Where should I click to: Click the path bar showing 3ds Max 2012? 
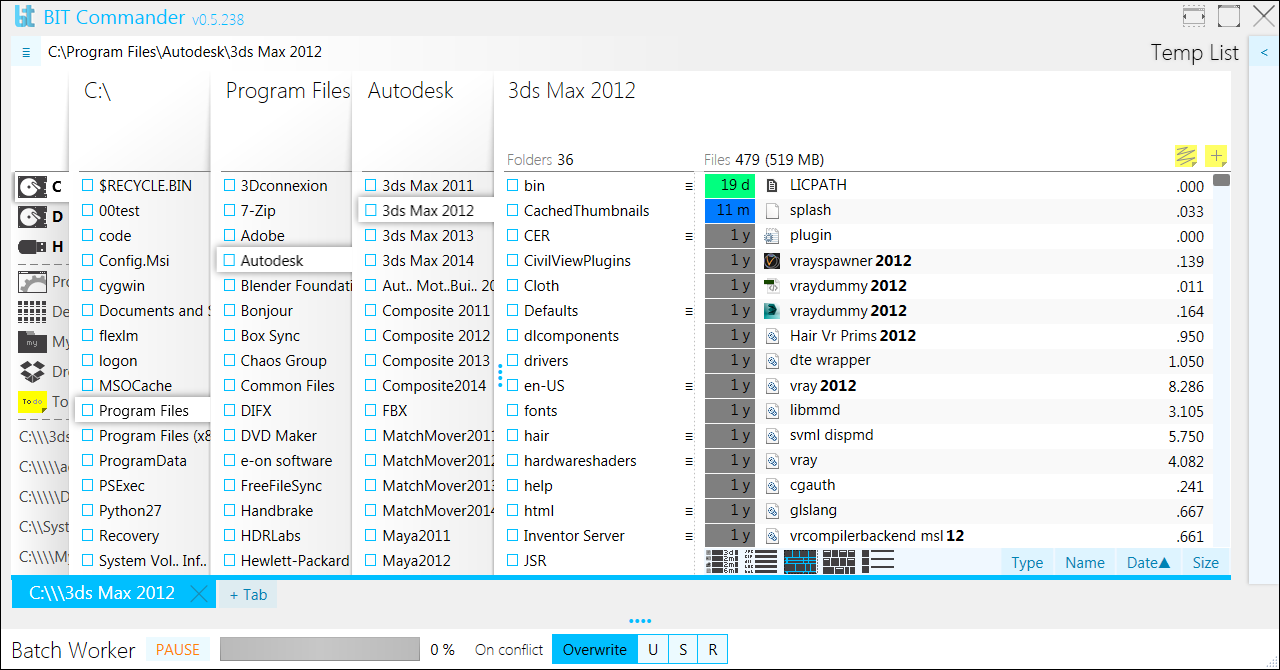[185, 52]
